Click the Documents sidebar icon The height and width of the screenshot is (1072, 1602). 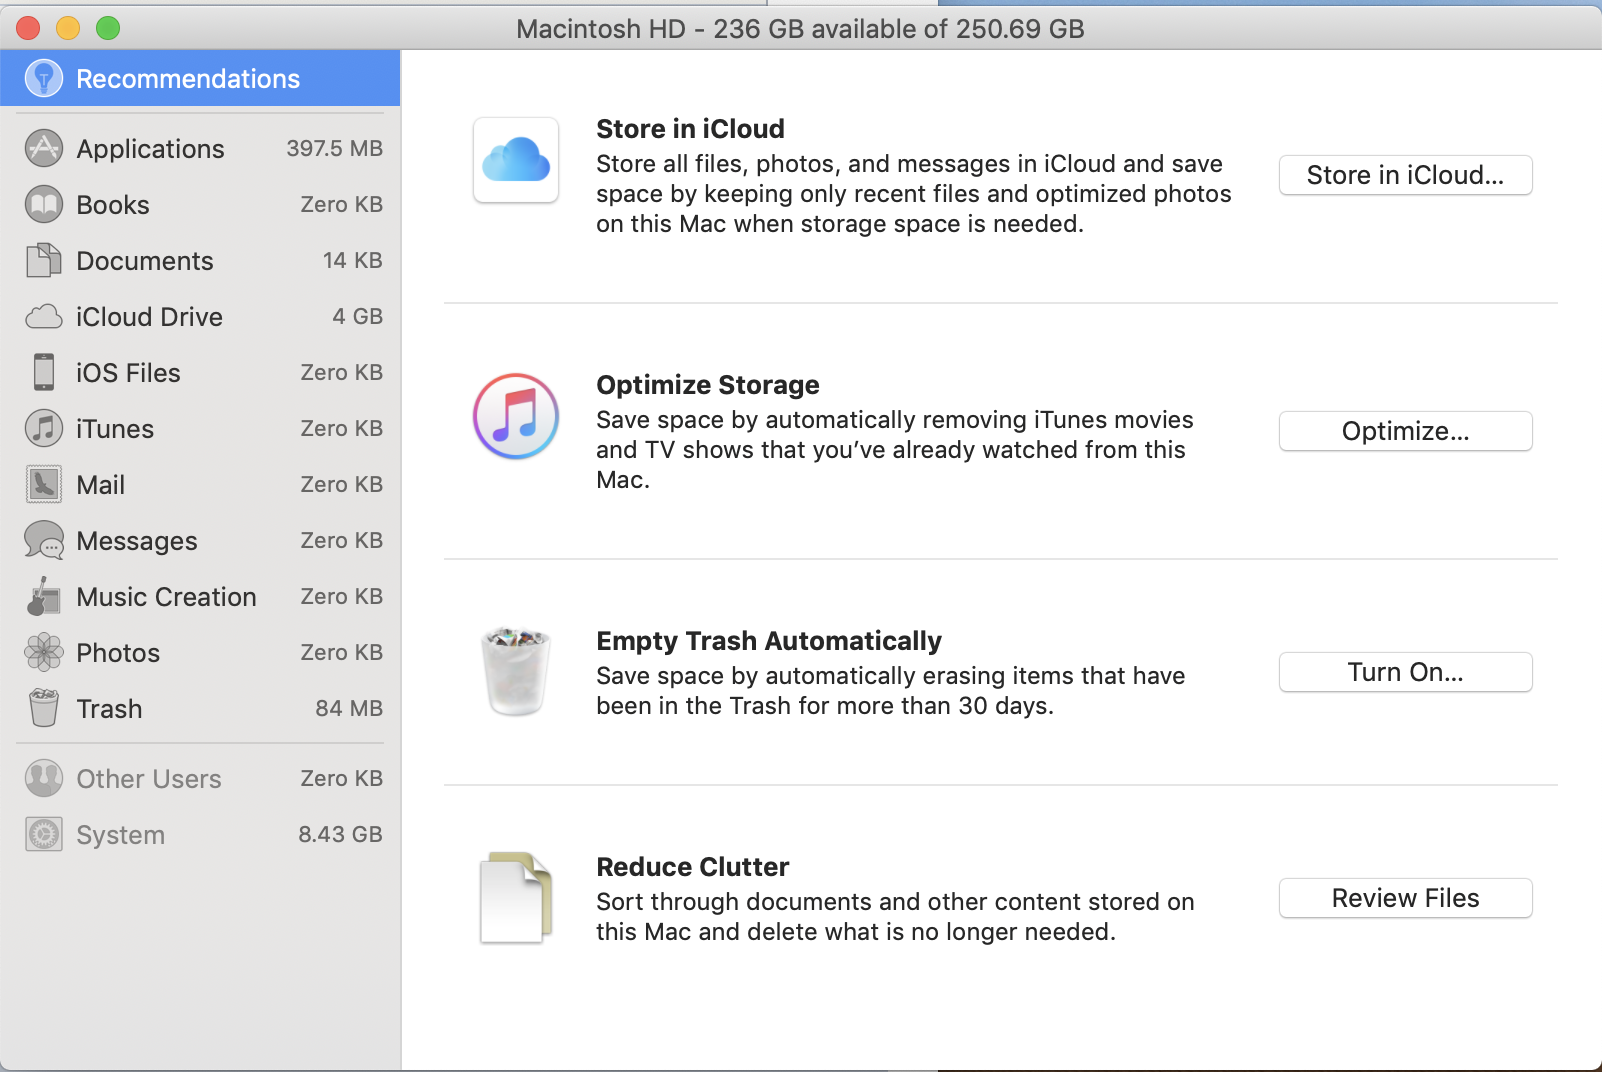coord(44,260)
